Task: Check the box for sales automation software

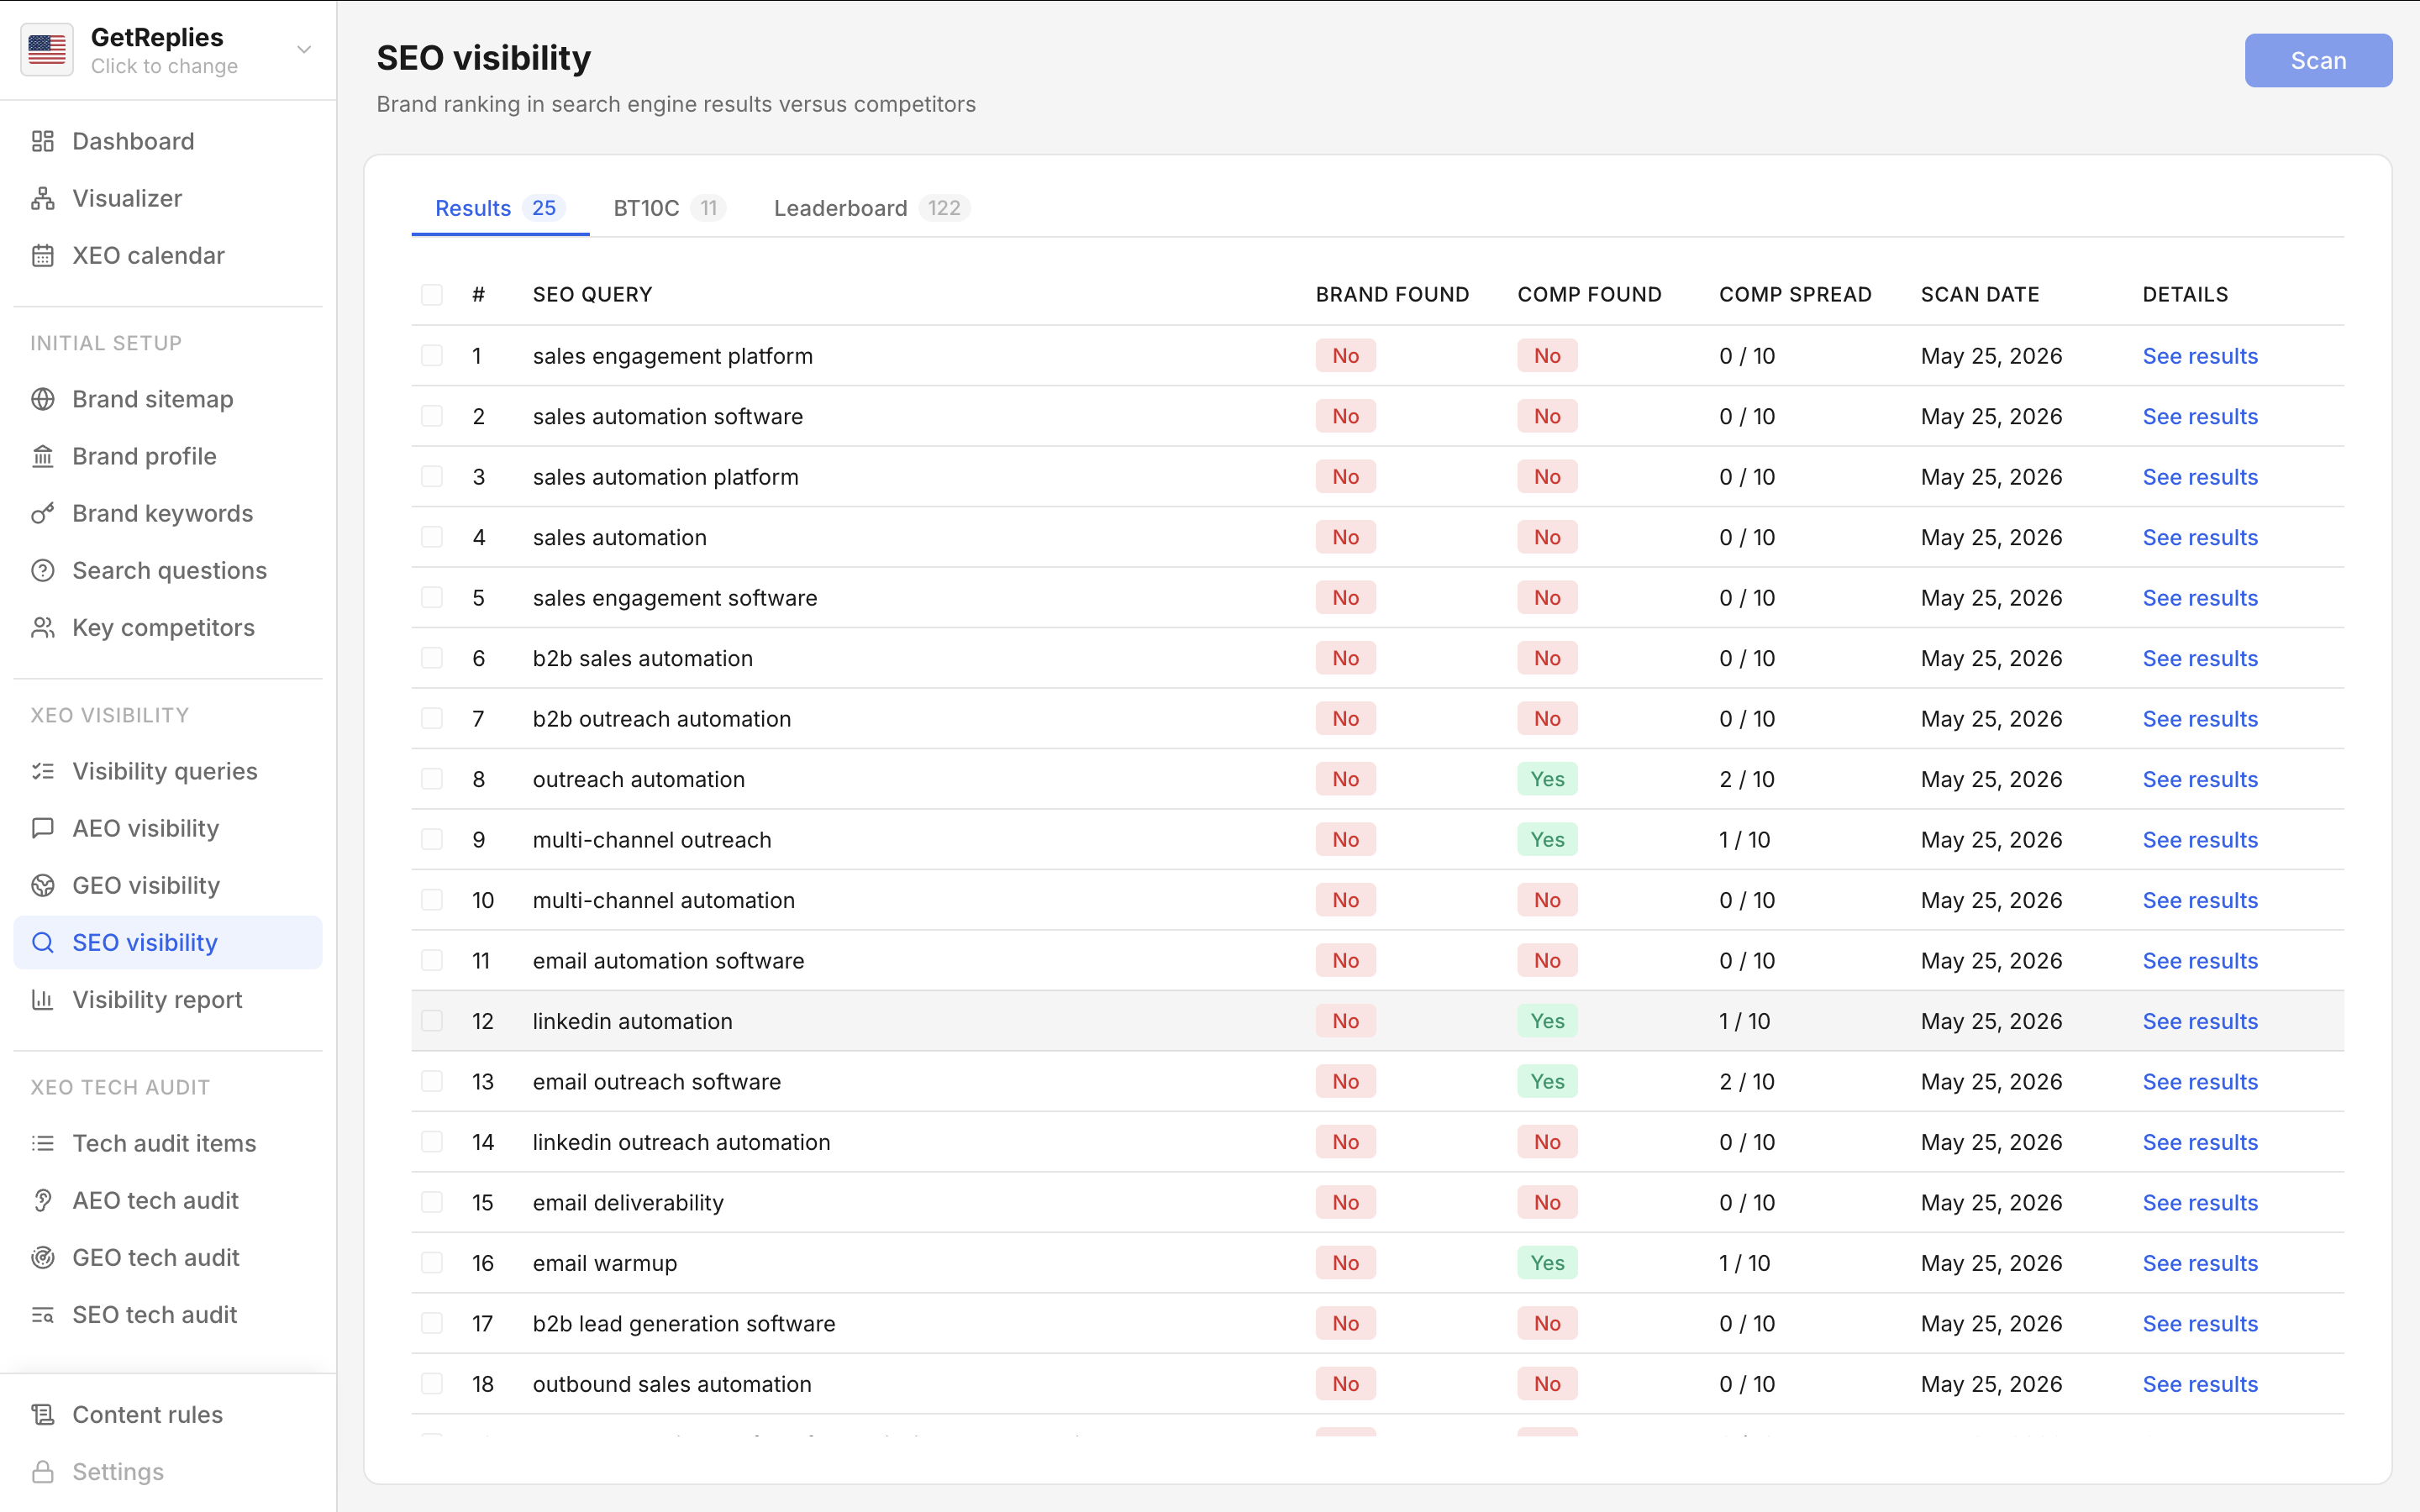Action: (x=432, y=416)
